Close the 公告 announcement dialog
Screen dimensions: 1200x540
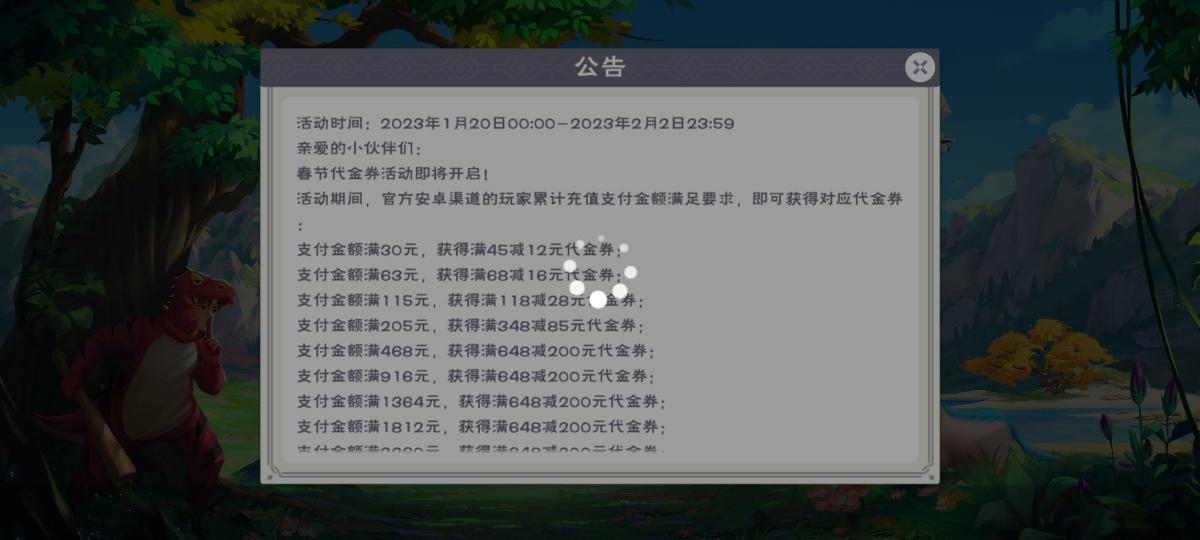click(x=920, y=67)
